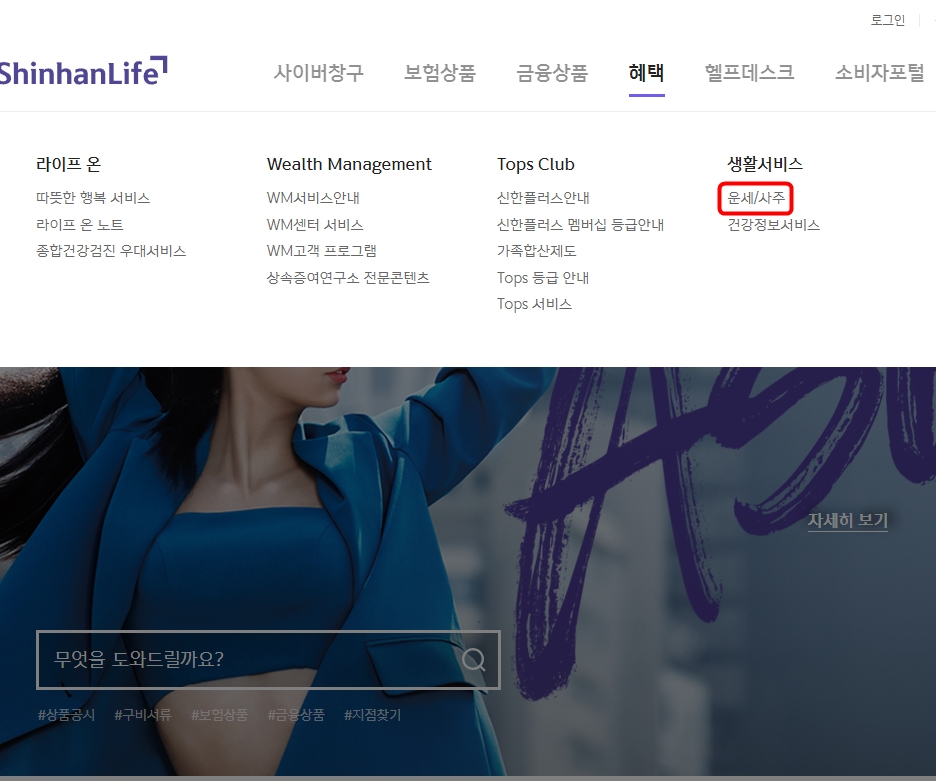Click the #지점찾기 hashtag
Viewport: 936px width, 781px height.
(x=369, y=716)
